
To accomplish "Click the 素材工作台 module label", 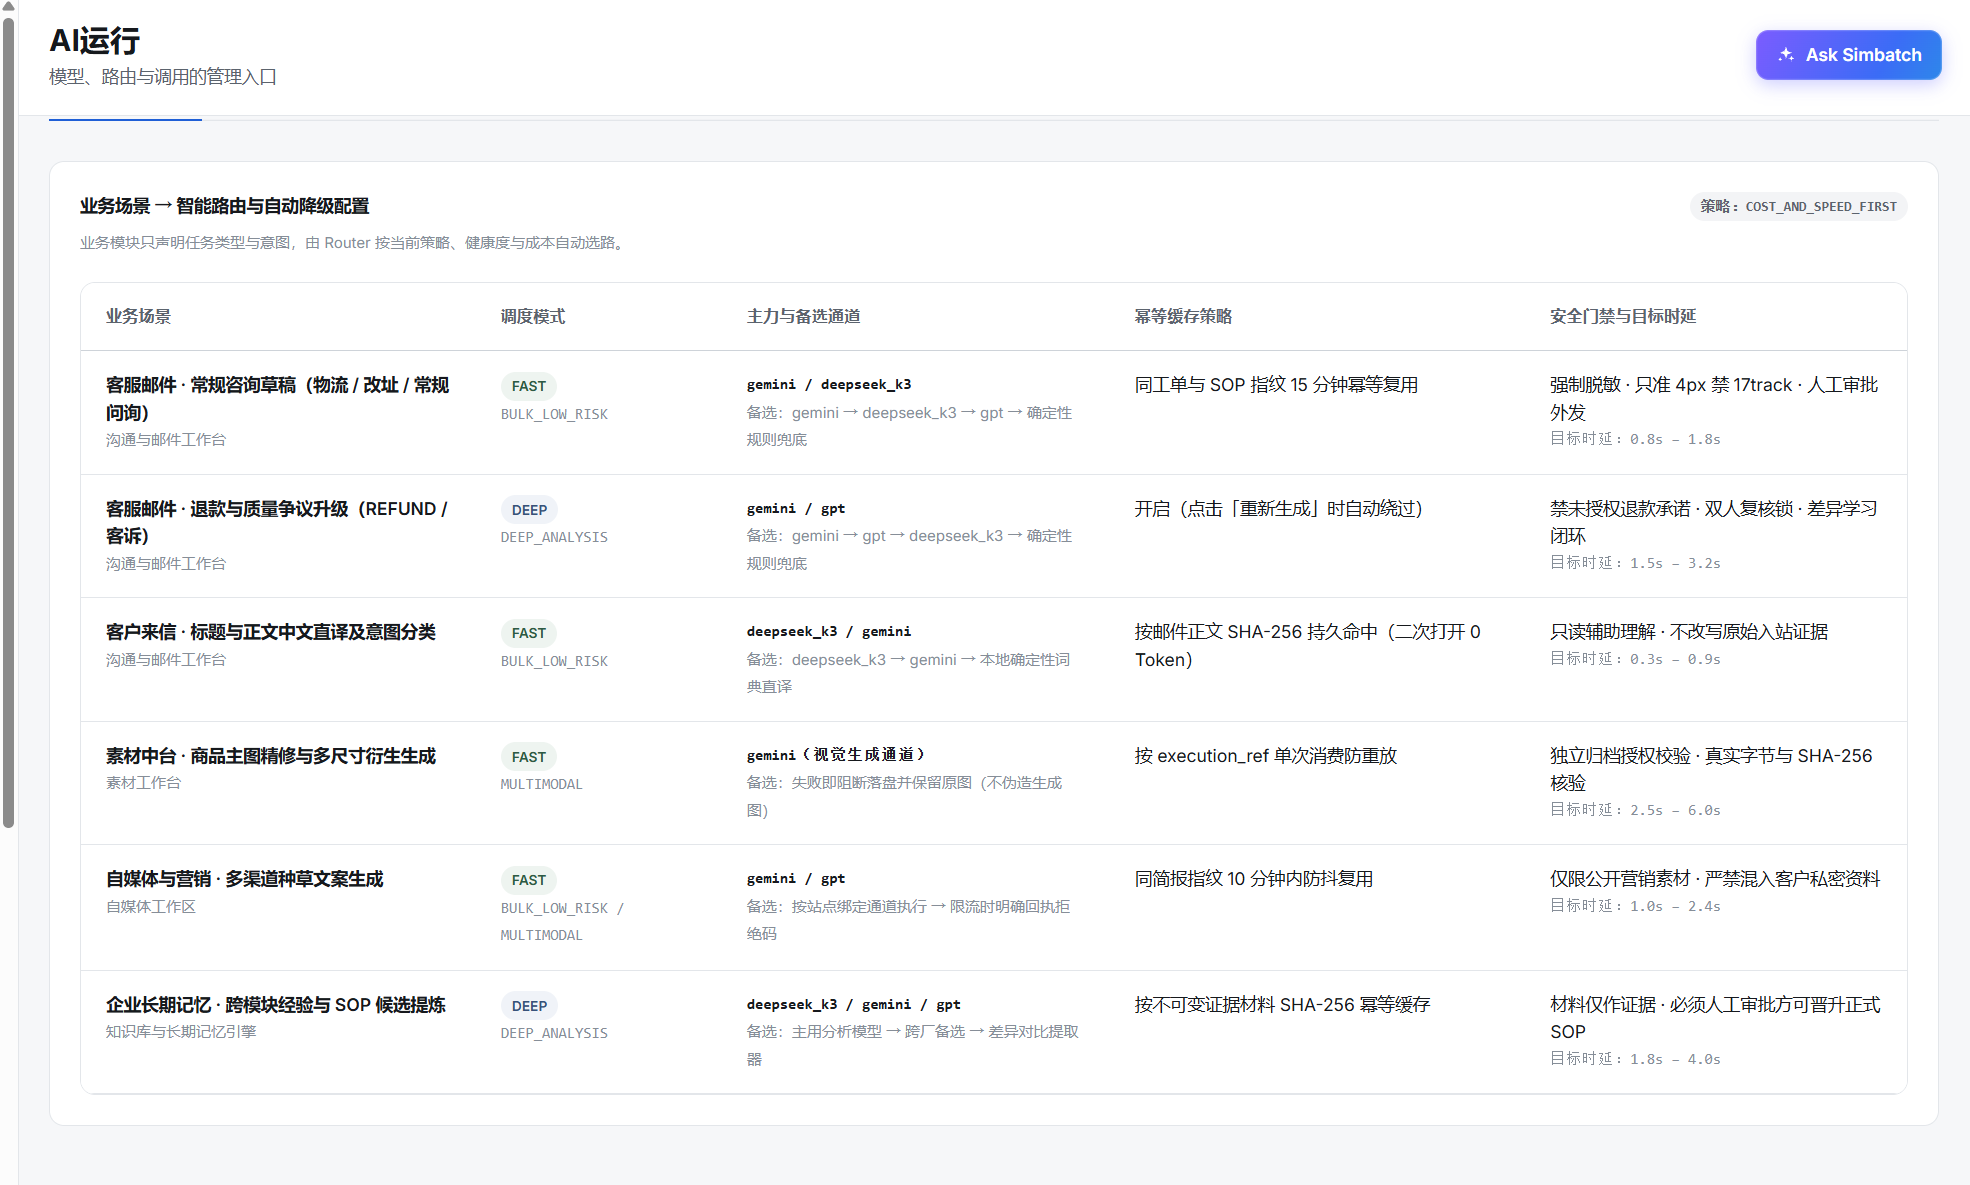I will 143,783.
